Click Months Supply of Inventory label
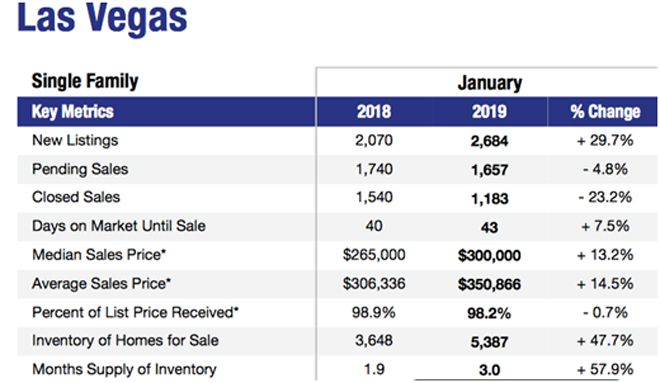Viewport: 660px width, 383px height. pyautogui.click(x=124, y=369)
